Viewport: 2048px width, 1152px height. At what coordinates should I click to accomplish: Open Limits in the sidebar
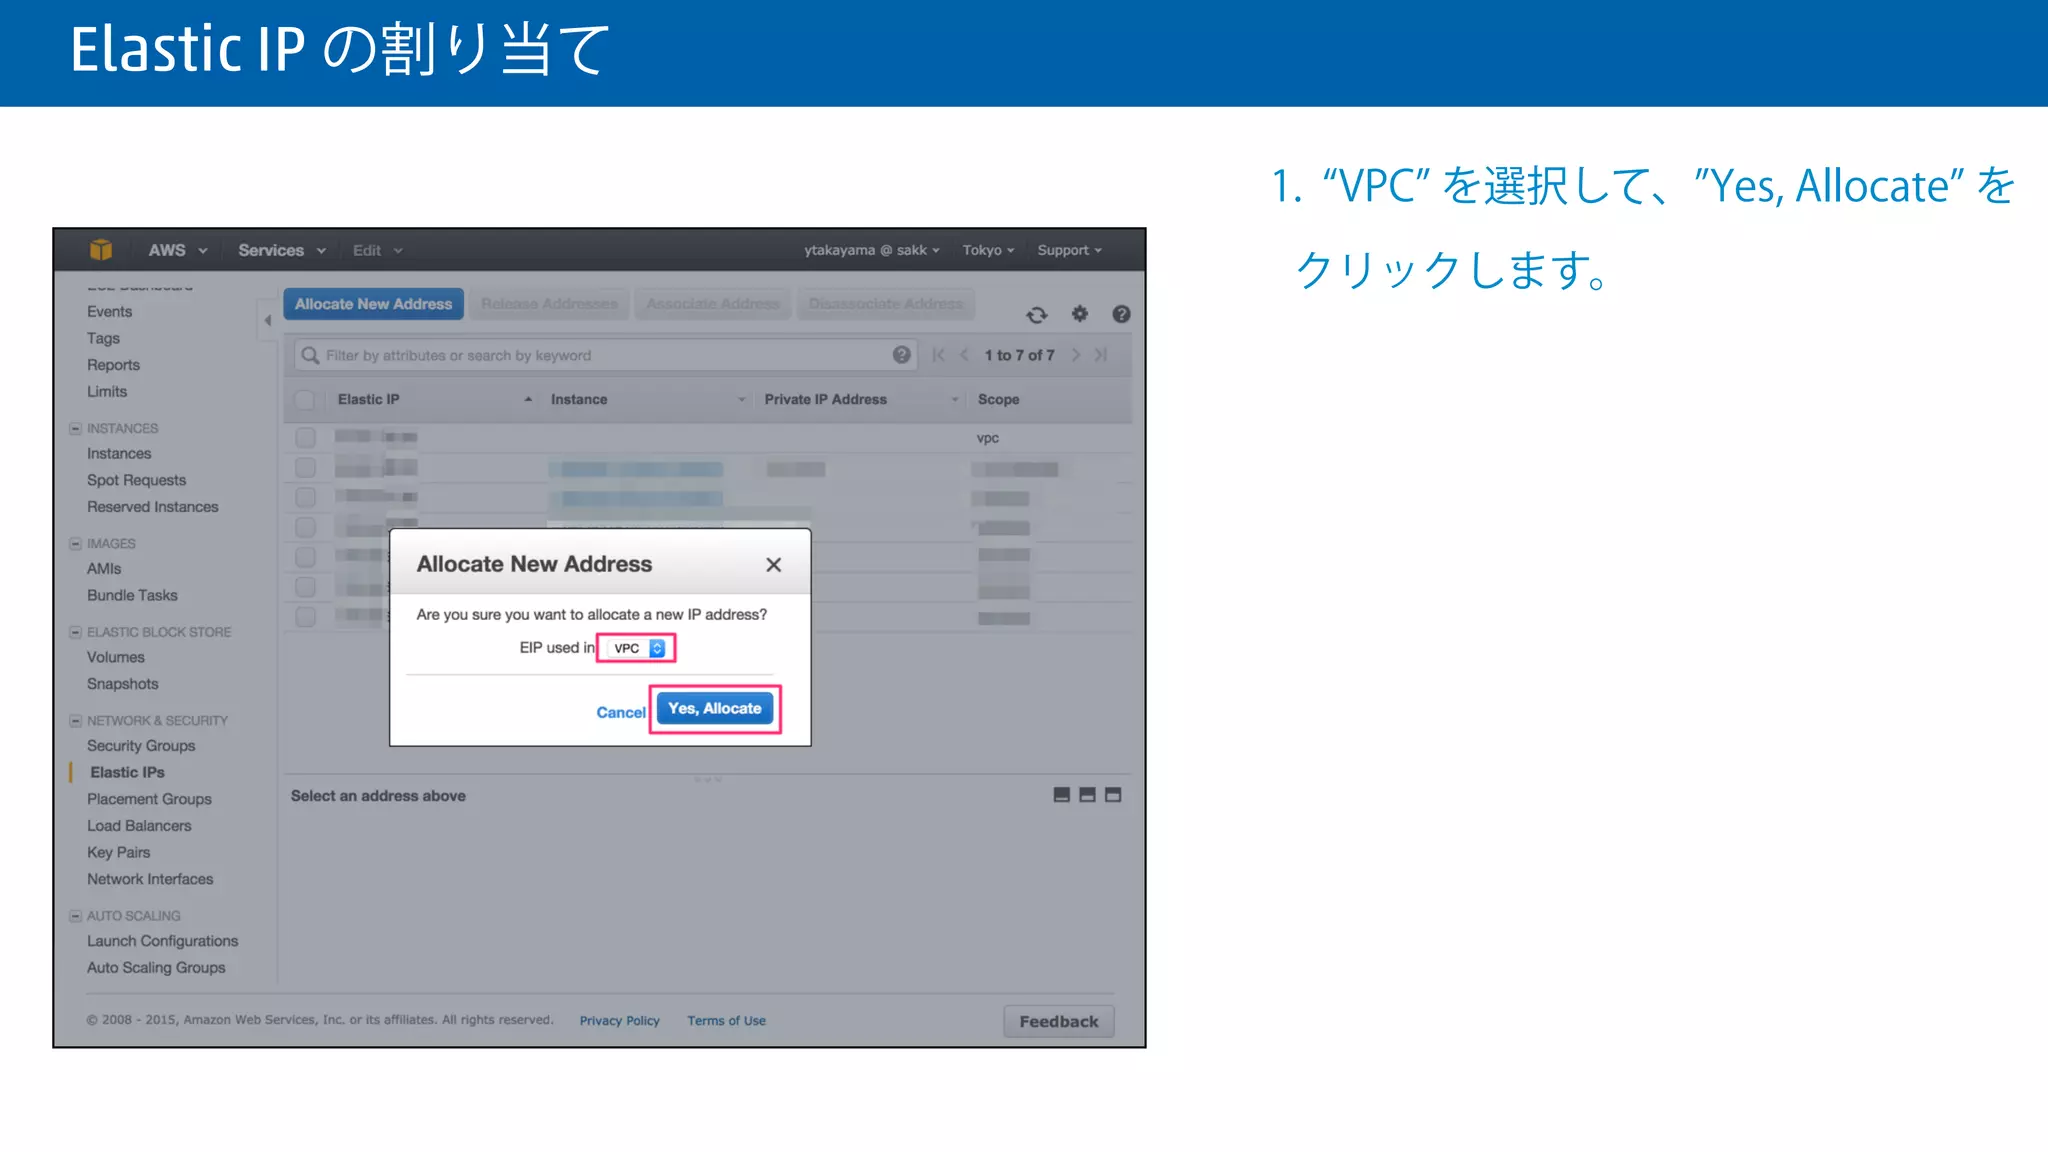pos(107,392)
